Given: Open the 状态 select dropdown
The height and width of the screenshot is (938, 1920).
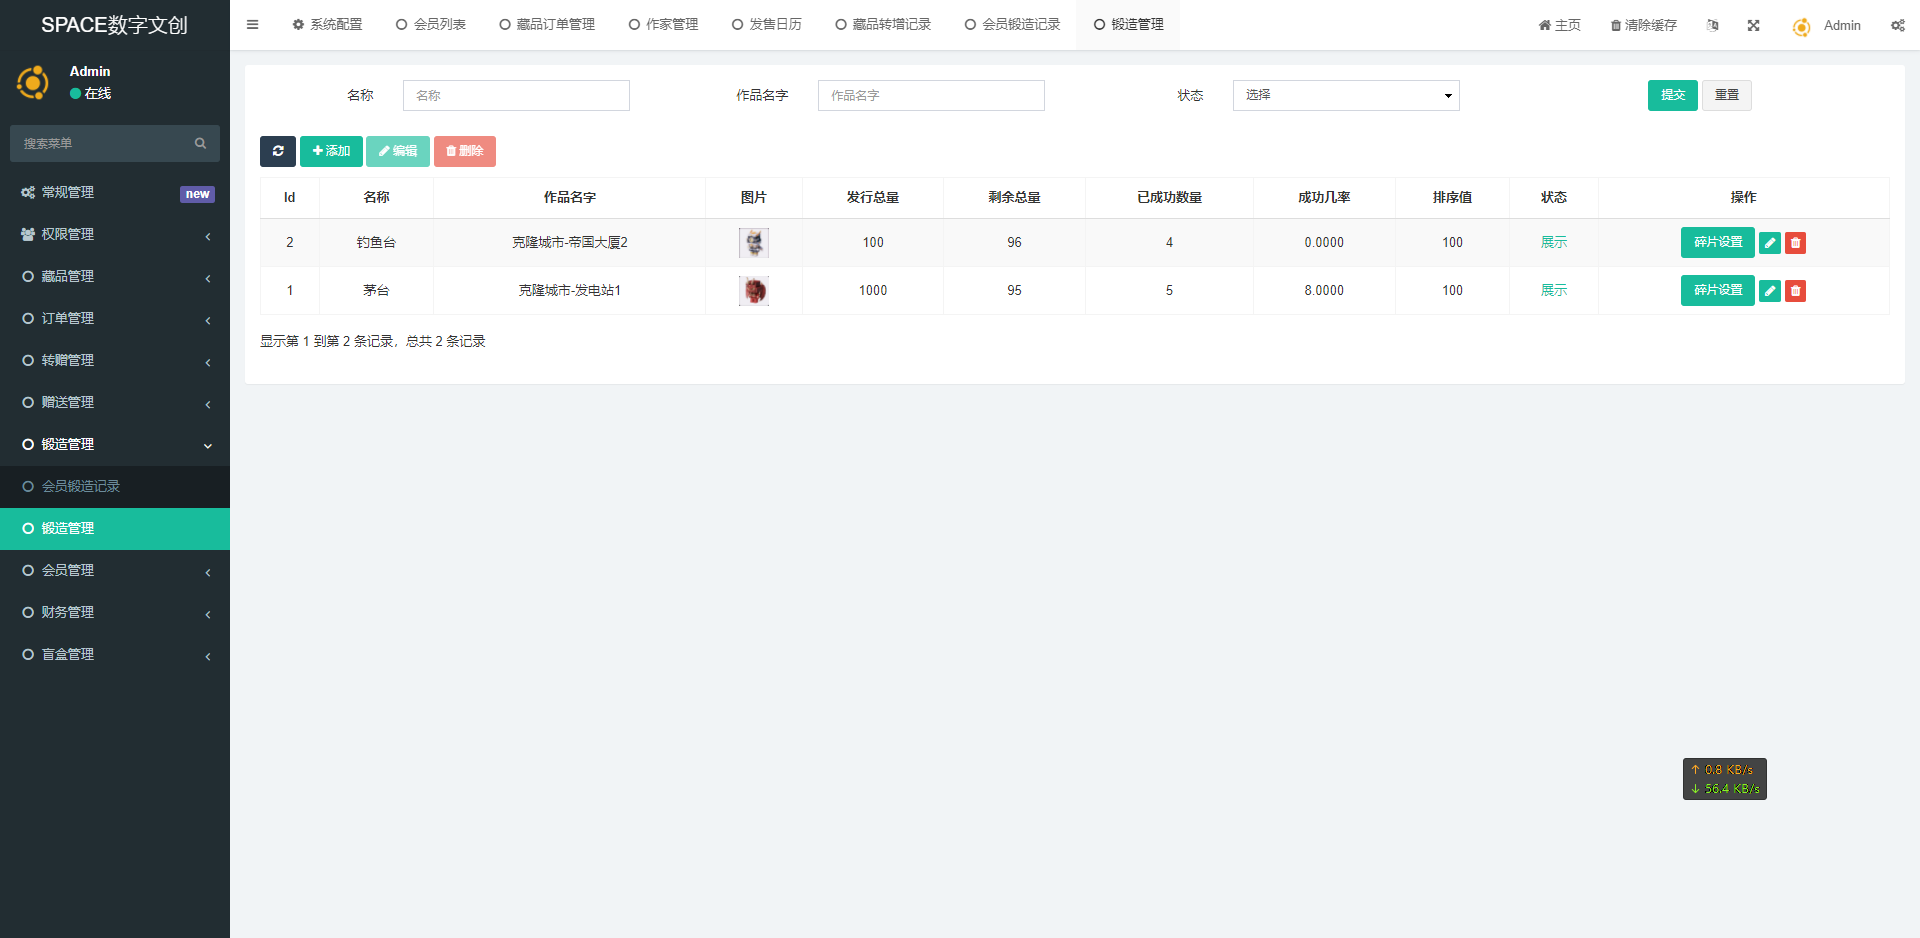Looking at the screenshot, I should [x=1345, y=95].
